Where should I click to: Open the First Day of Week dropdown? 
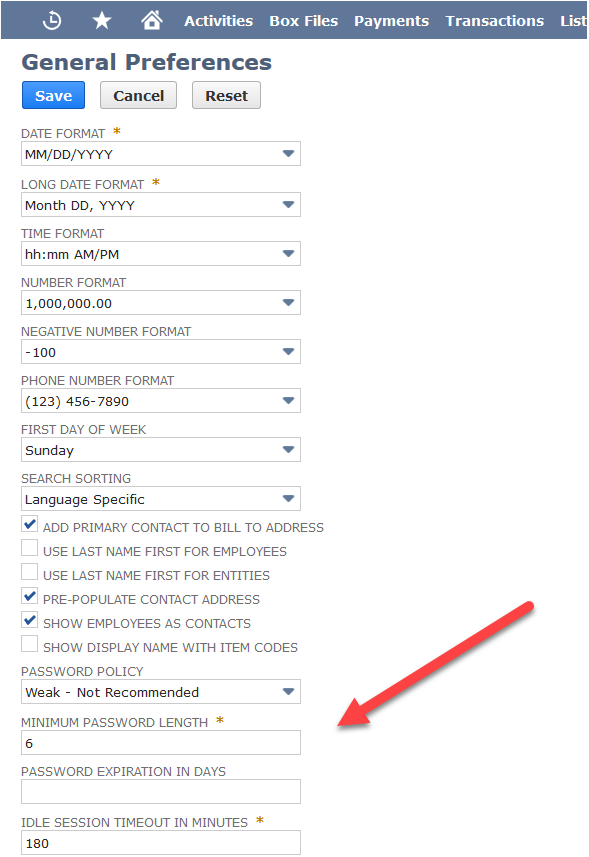click(161, 450)
